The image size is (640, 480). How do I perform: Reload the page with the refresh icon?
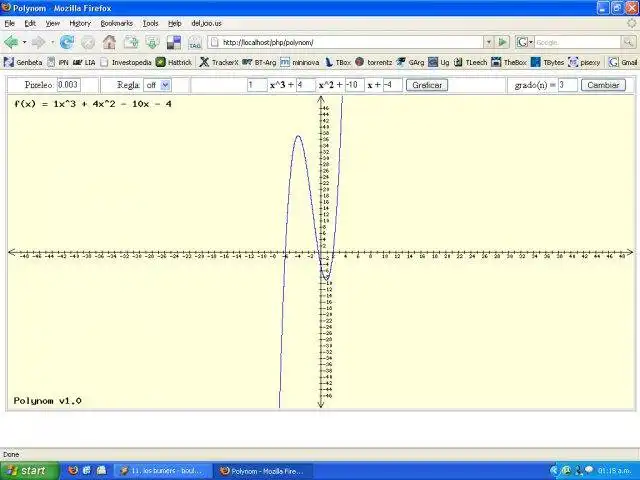(x=67, y=42)
